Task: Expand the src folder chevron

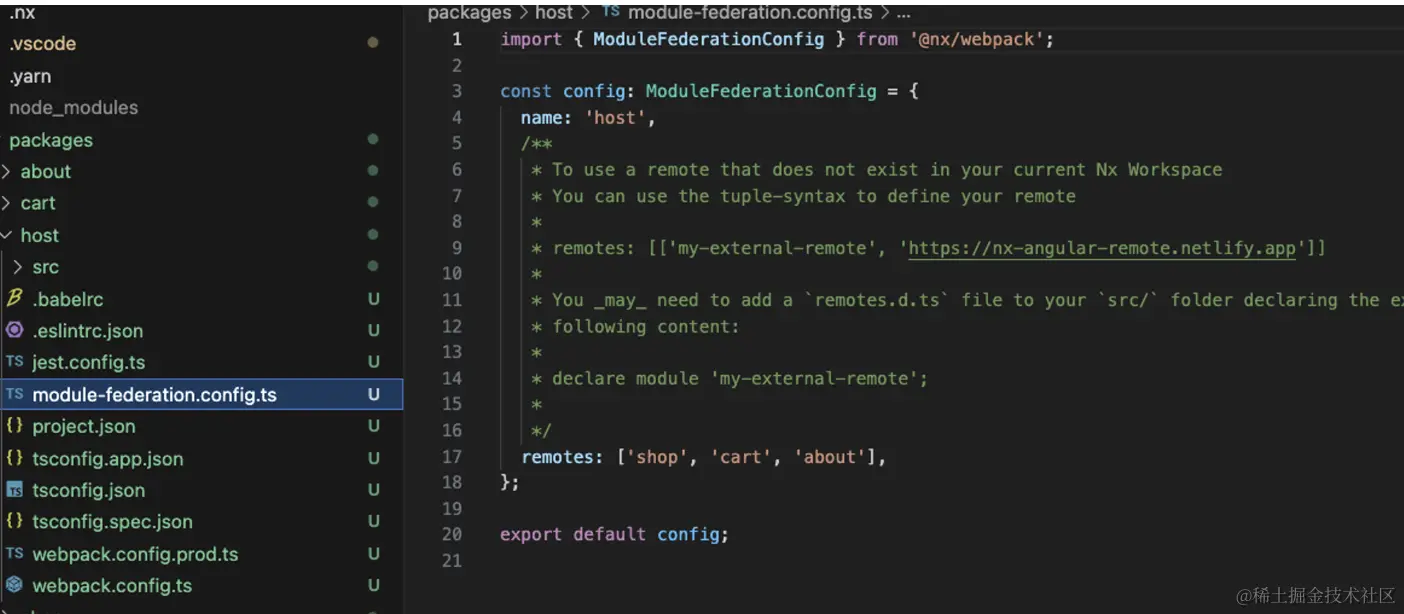Action: pyautogui.click(x=18, y=267)
